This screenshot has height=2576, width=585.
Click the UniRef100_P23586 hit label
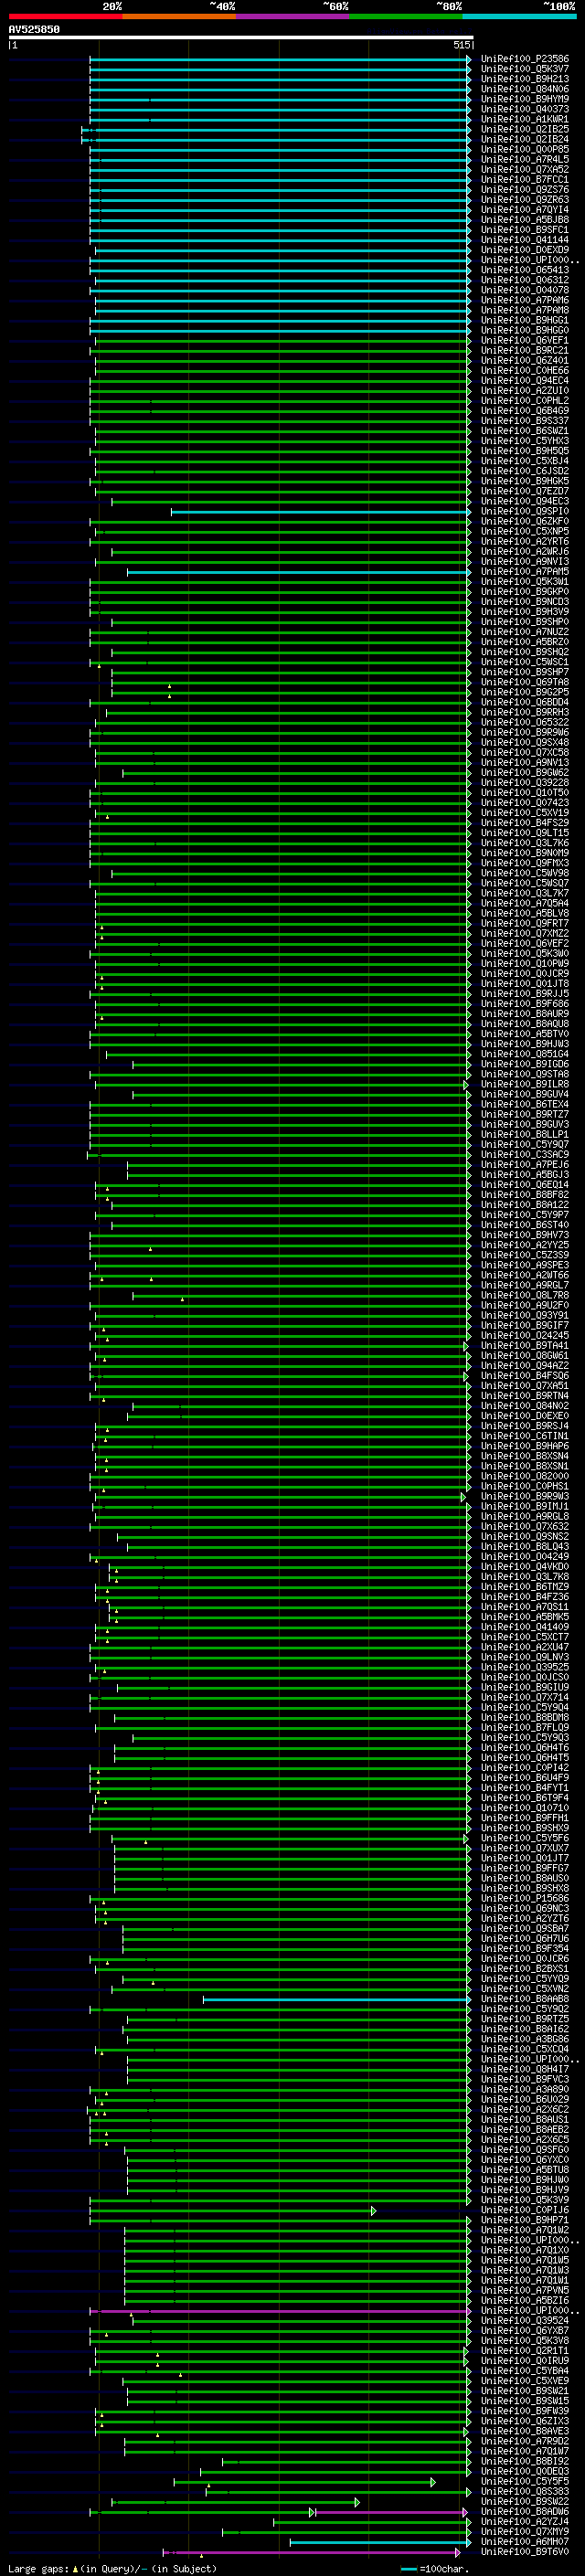pyautogui.click(x=525, y=59)
